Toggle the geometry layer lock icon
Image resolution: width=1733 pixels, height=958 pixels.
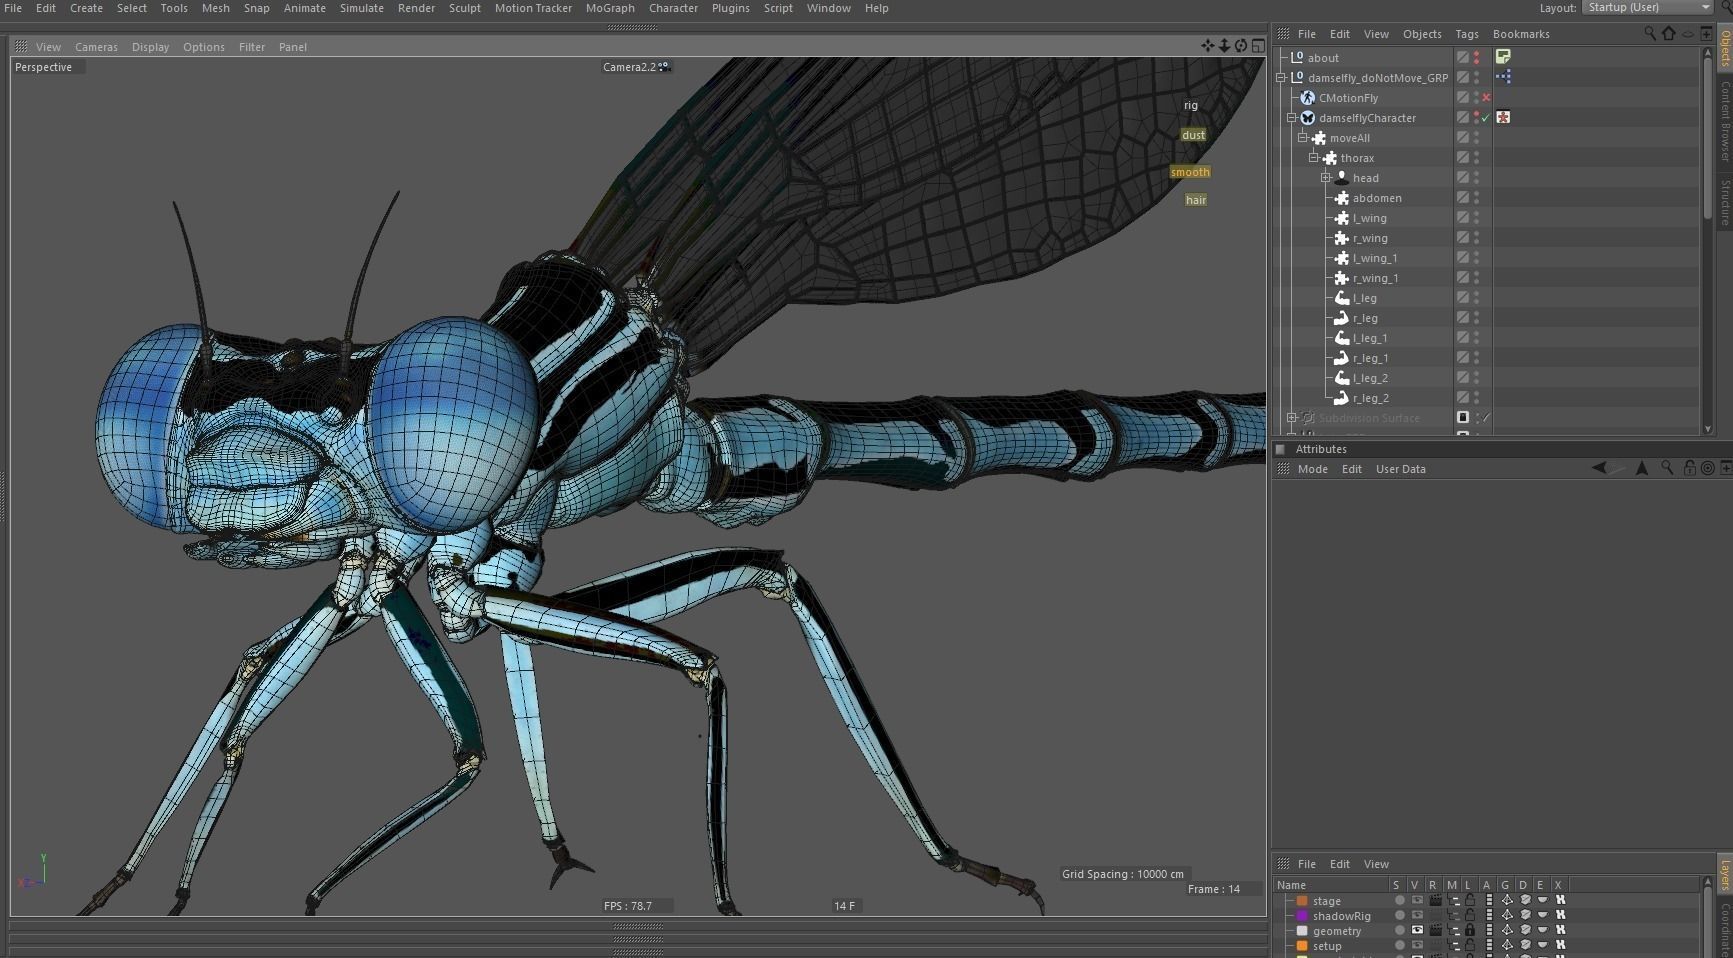tap(1470, 930)
